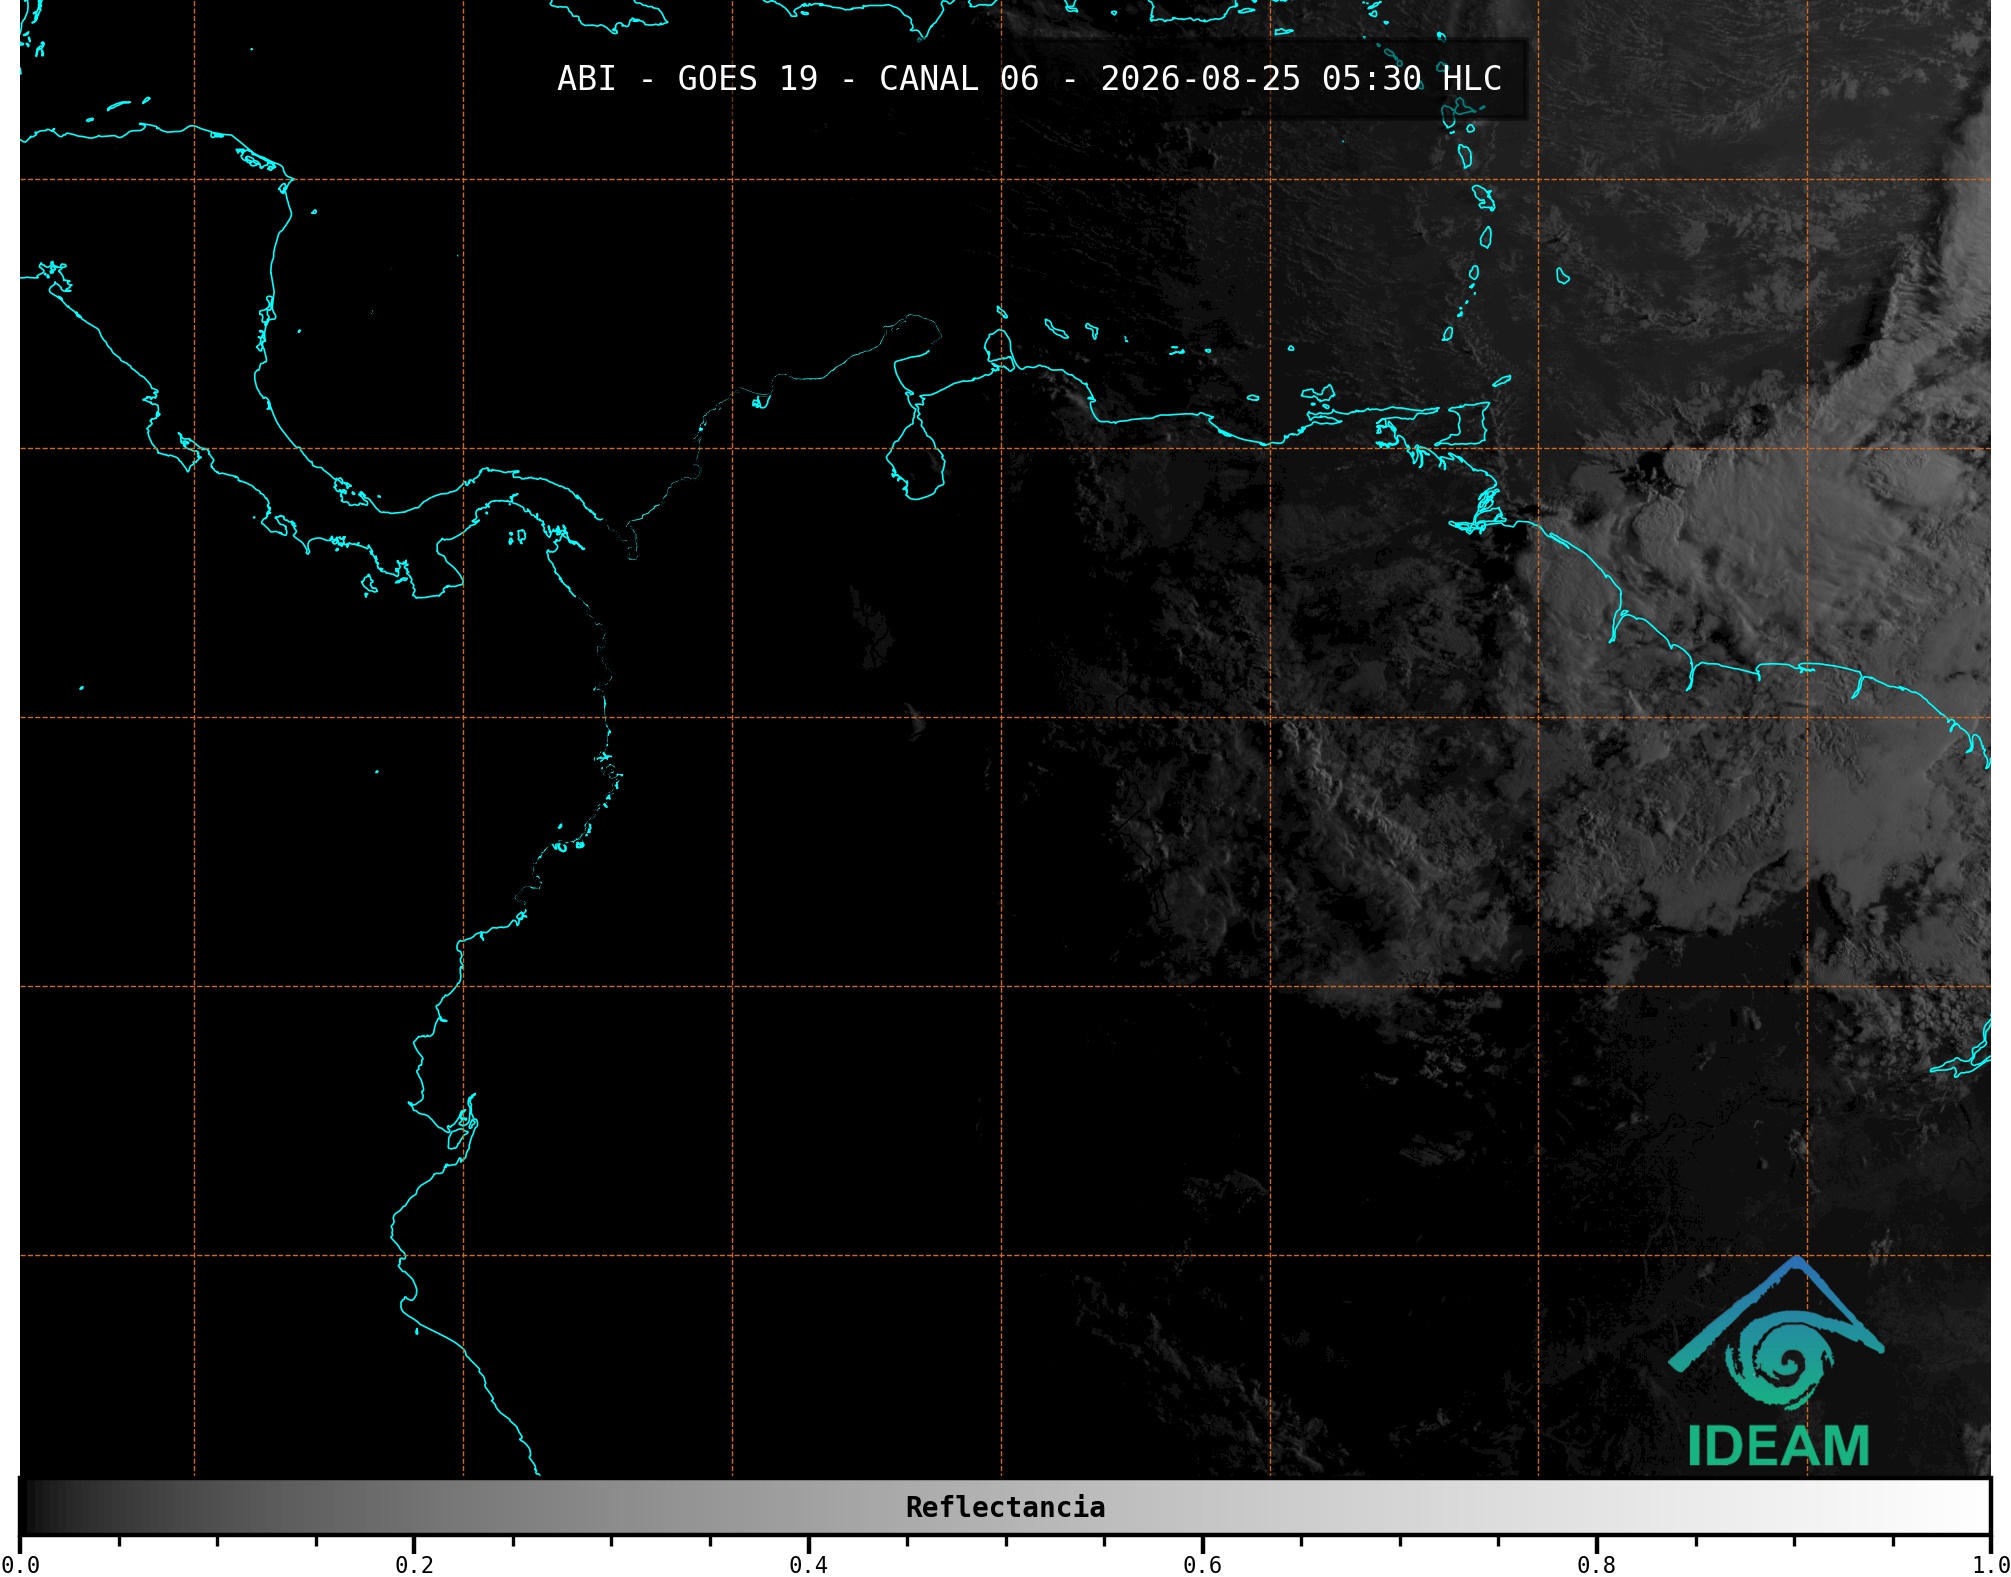Click the image title text "ABI - GOES 19 - CANAL 06"
Screen dimensions: 2011x1577
click(798, 79)
